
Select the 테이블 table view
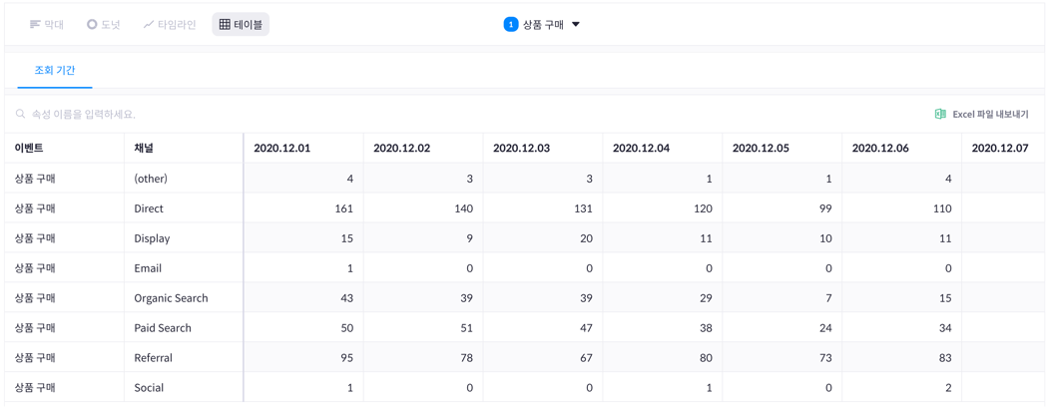[241, 24]
